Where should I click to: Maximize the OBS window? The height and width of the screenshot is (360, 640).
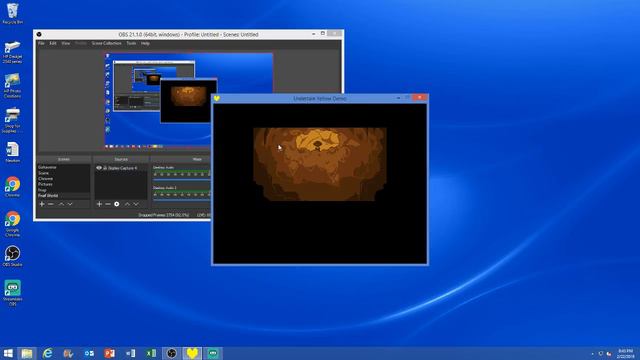pyautogui.click(x=323, y=34)
